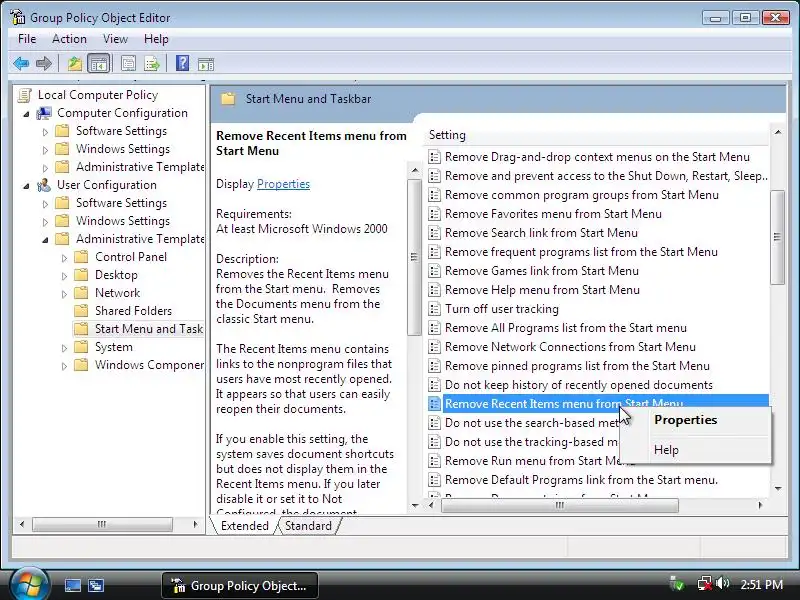Expand Windows Settings under Computer Configuration
The height and width of the screenshot is (600, 800).
point(45,150)
